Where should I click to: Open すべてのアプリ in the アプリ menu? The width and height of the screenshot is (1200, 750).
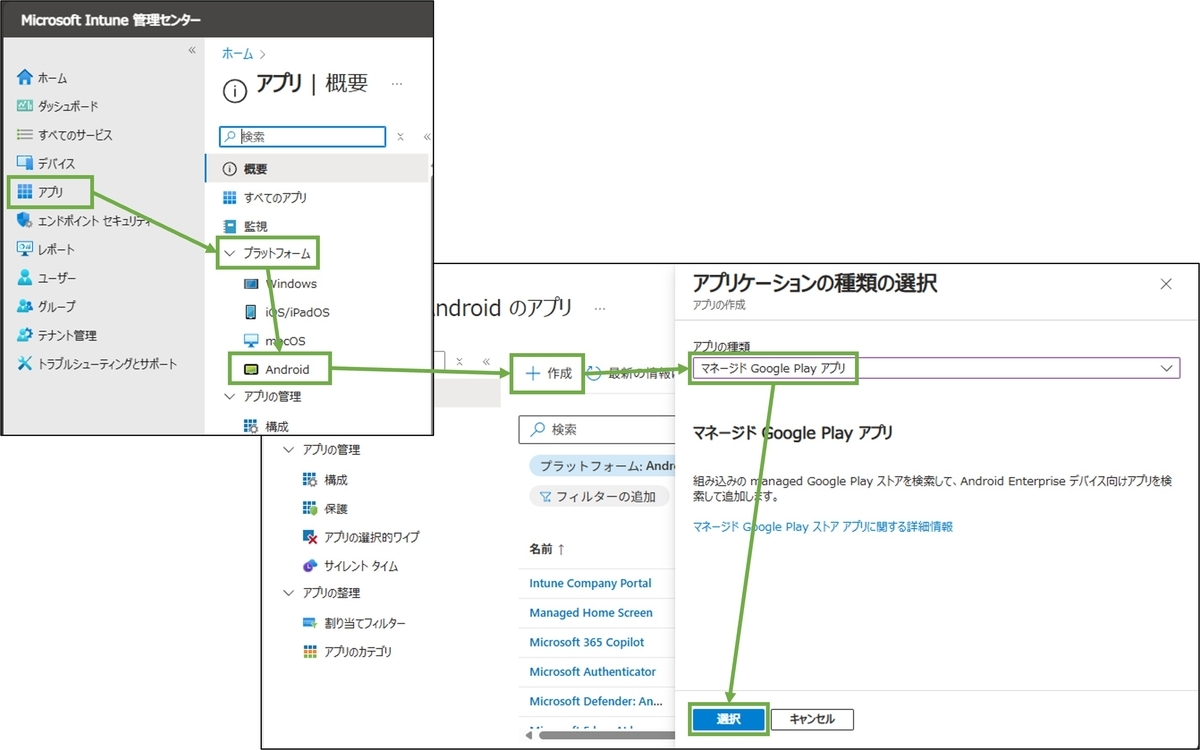tap(265, 198)
